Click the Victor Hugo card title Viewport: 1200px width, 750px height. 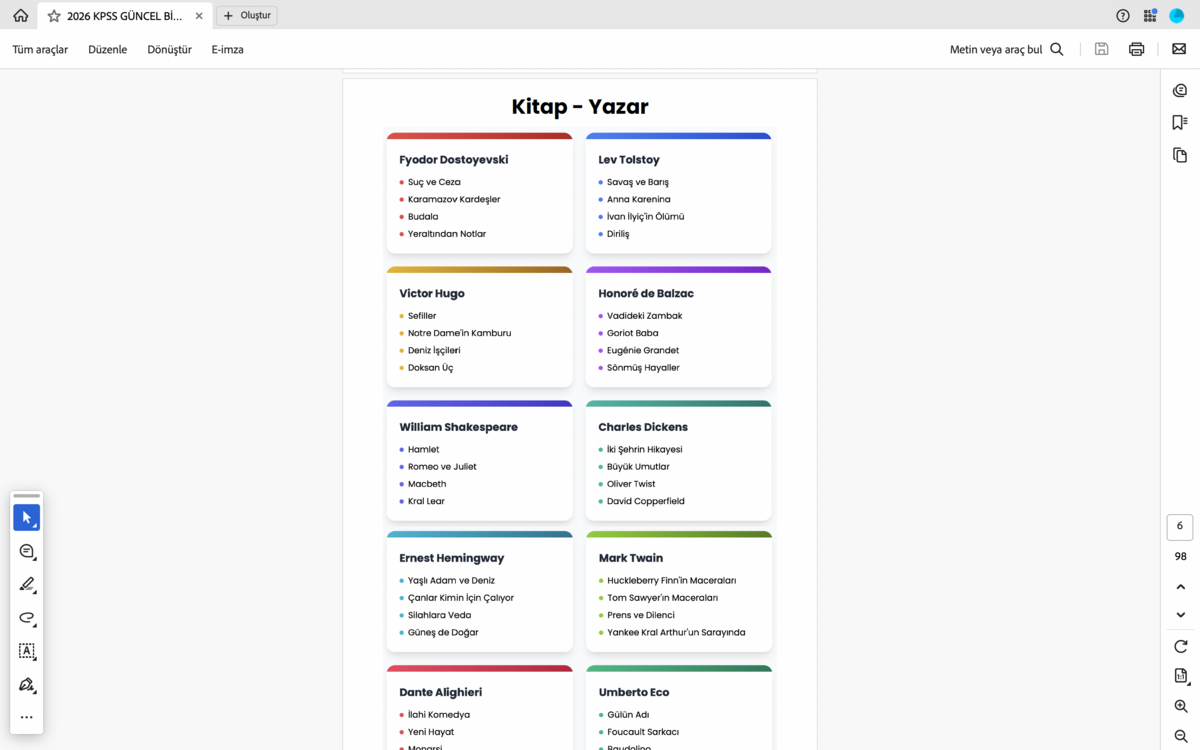coord(432,294)
